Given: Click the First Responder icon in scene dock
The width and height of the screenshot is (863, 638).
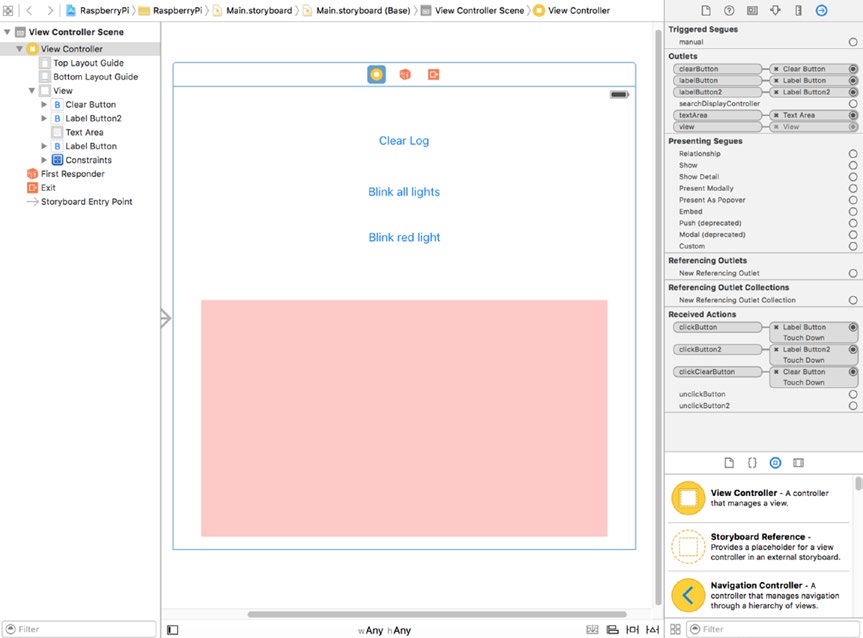Looking at the screenshot, I should tap(405, 75).
